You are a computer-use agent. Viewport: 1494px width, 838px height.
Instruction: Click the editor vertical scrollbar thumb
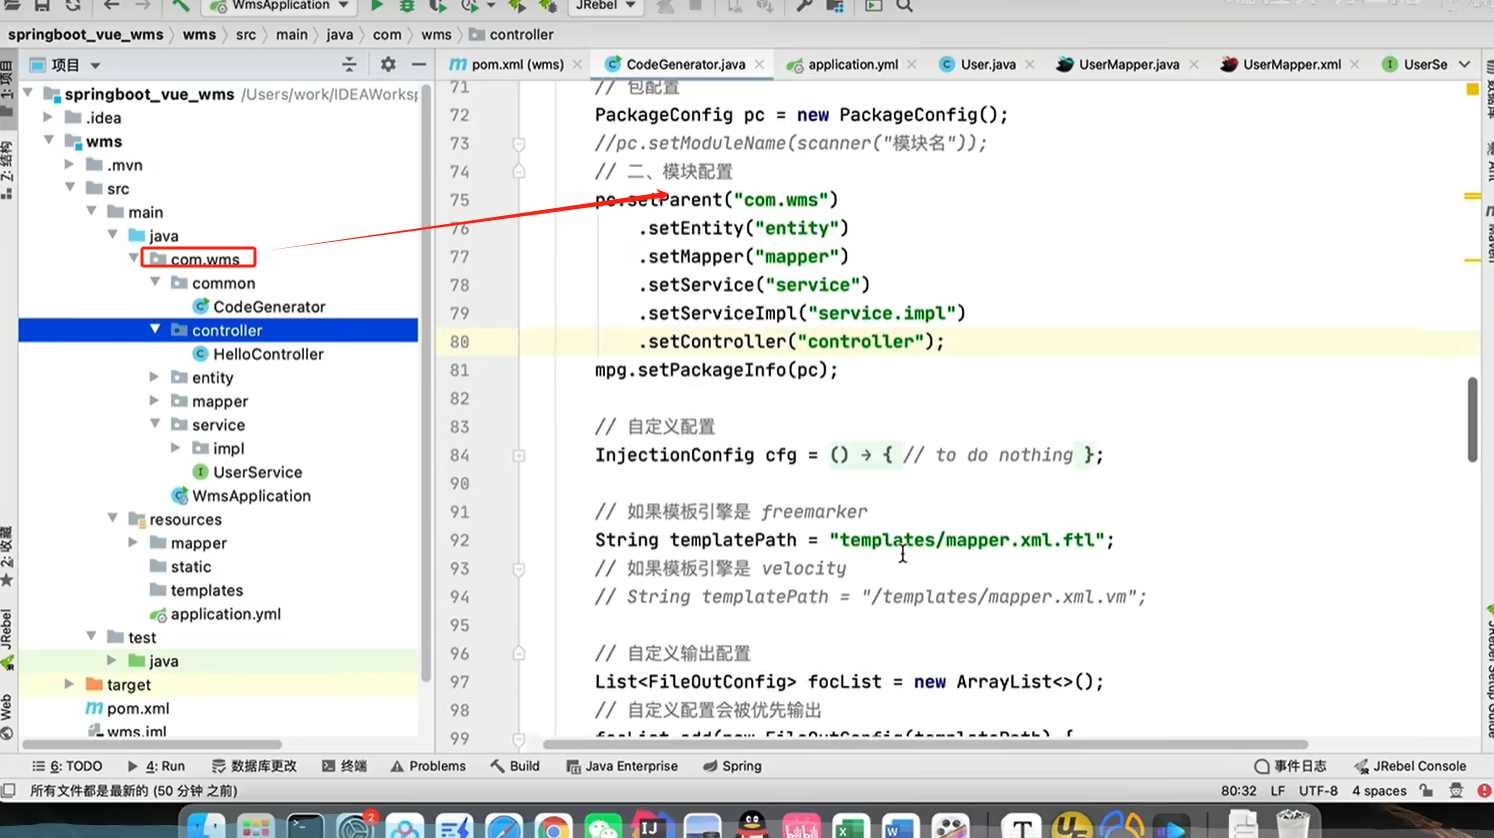pyautogui.click(x=1472, y=420)
